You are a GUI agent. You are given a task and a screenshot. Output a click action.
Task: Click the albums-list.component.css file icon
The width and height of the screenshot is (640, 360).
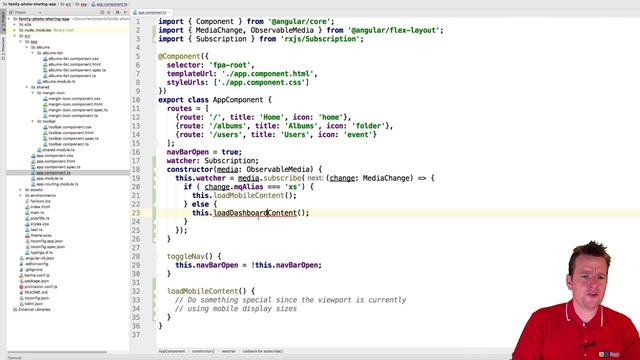point(45,59)
